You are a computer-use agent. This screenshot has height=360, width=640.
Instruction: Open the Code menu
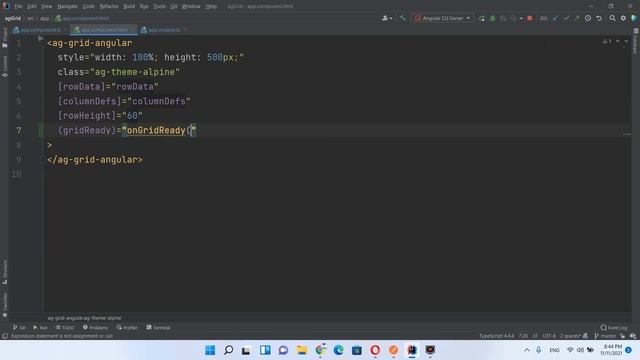point(89,7)
